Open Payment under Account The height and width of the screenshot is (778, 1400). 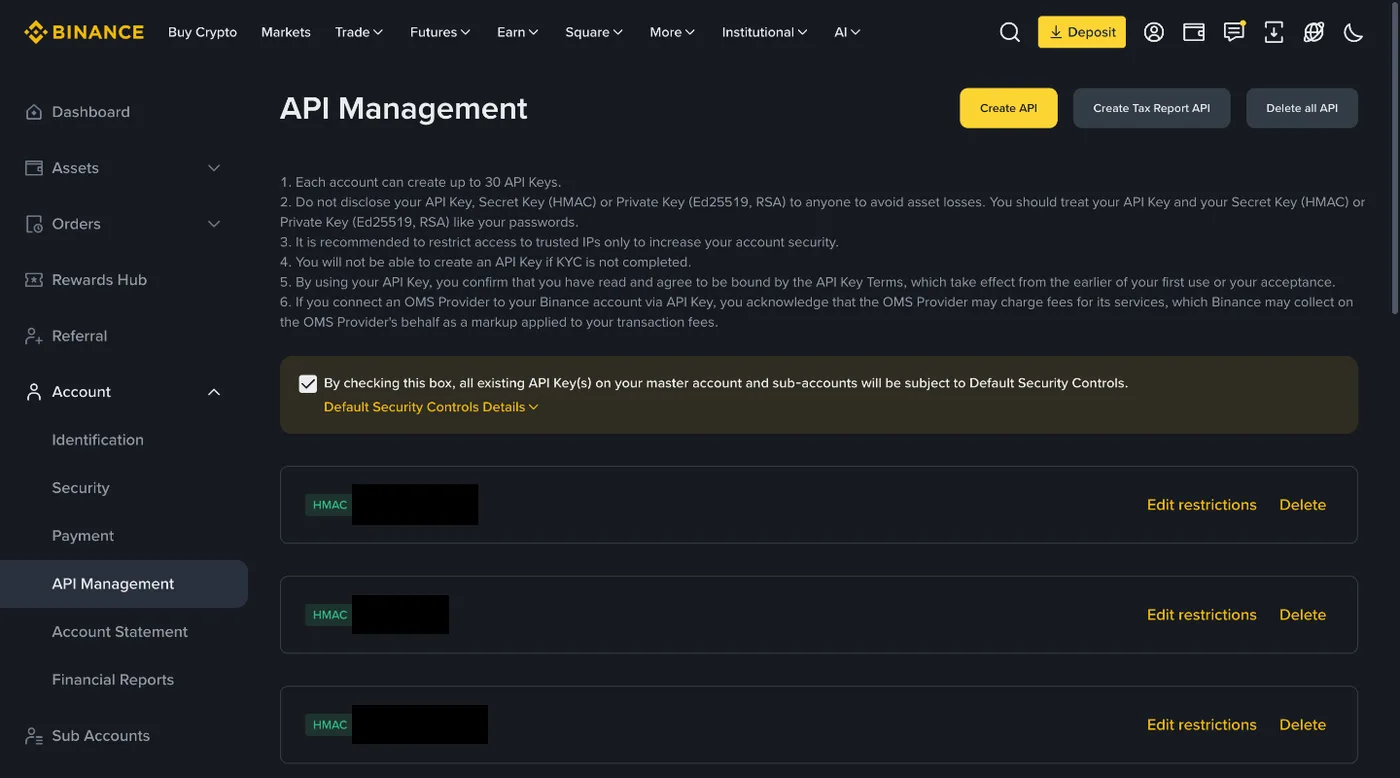(83, 536)
